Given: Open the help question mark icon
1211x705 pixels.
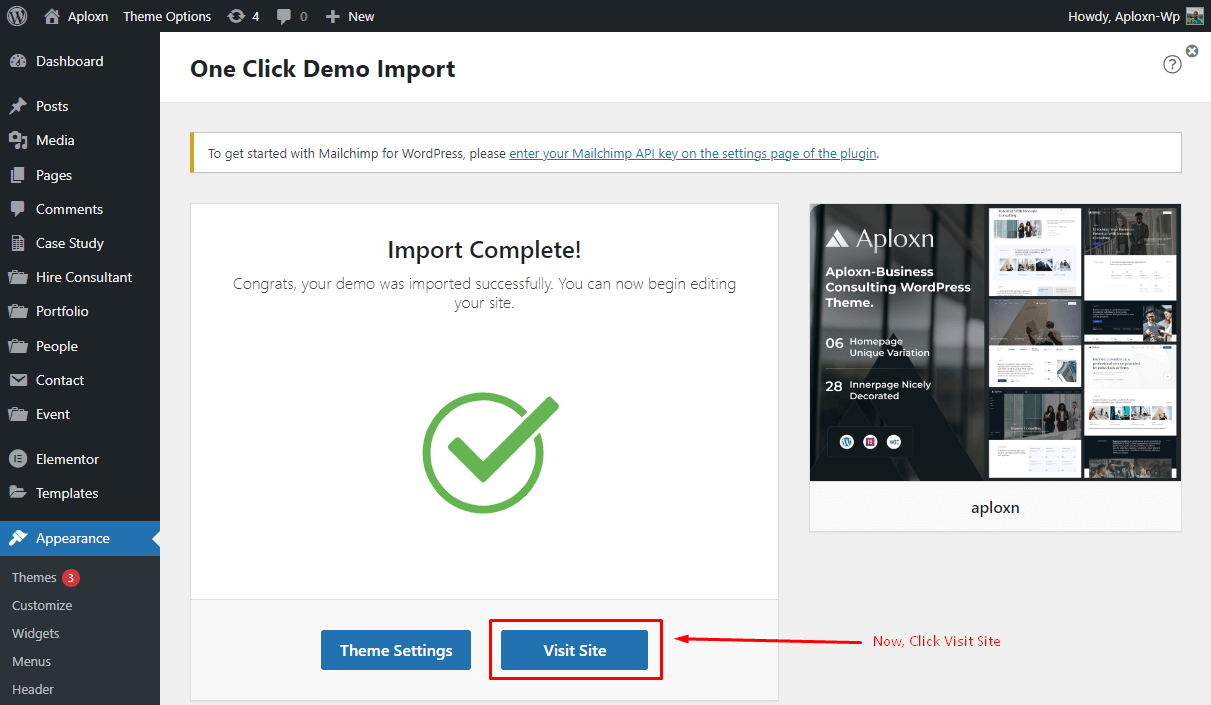Looking at the screenshot, I should pyautogui.click(x=1172, y=64).
